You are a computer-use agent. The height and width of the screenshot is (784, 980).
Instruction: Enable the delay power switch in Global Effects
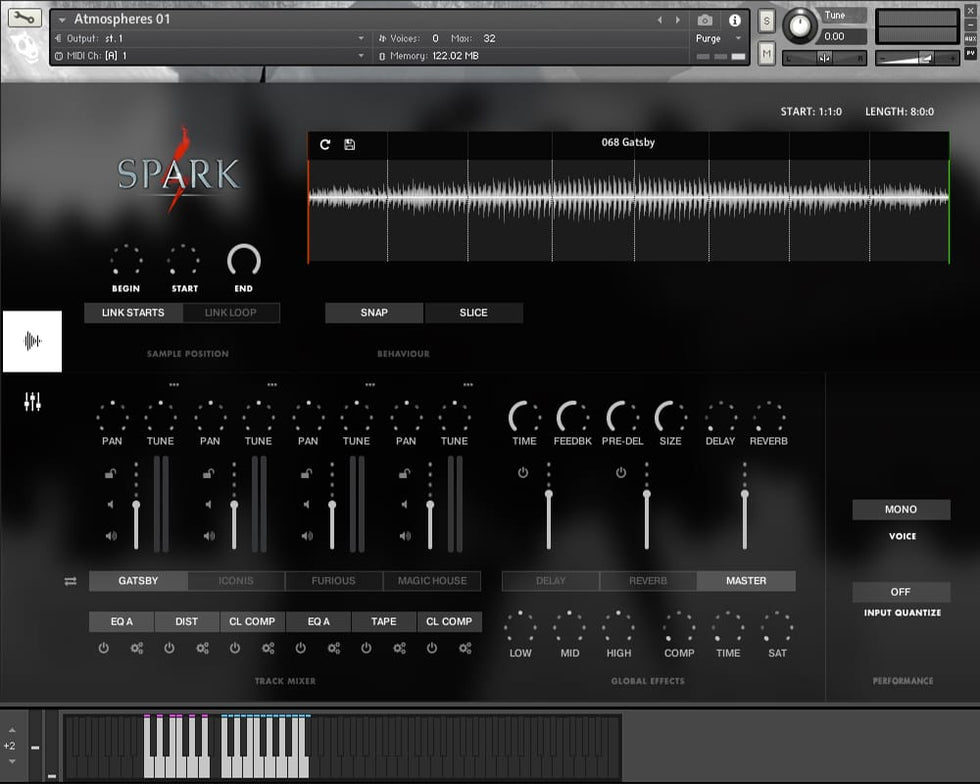pyautogui.click(x=523, y=472)
